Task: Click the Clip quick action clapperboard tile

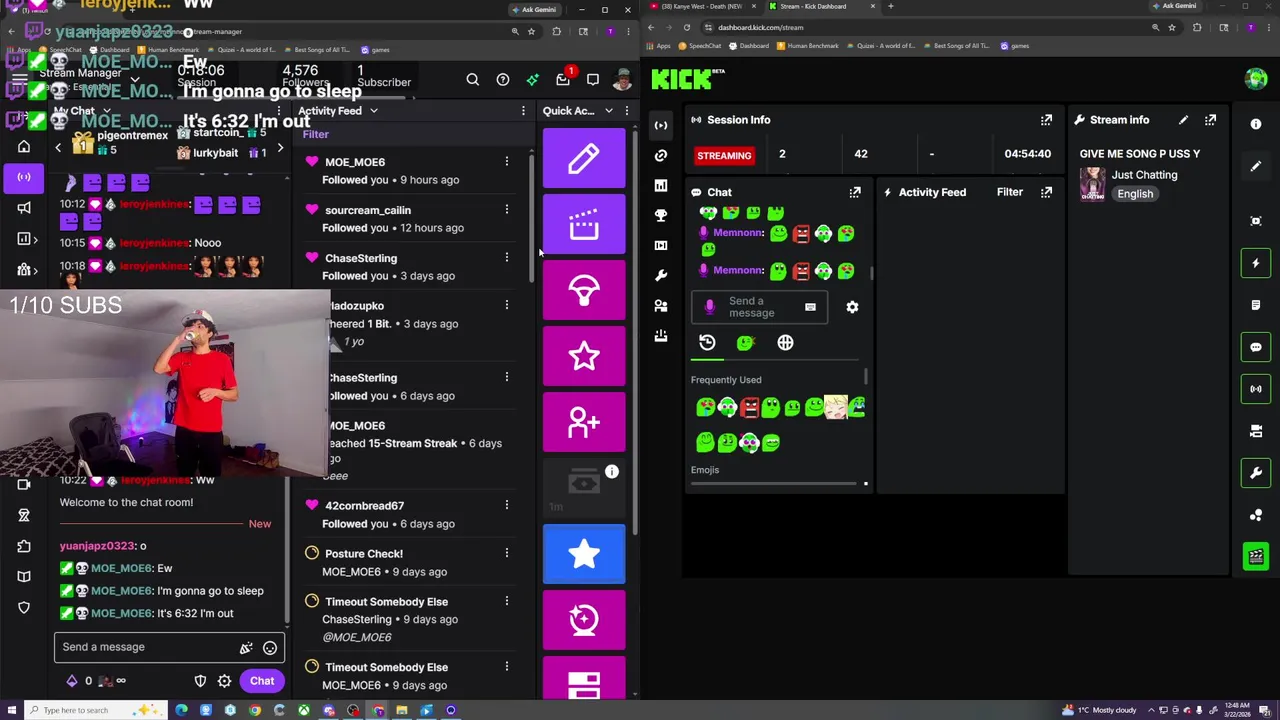Action: (x=584, y=225)
